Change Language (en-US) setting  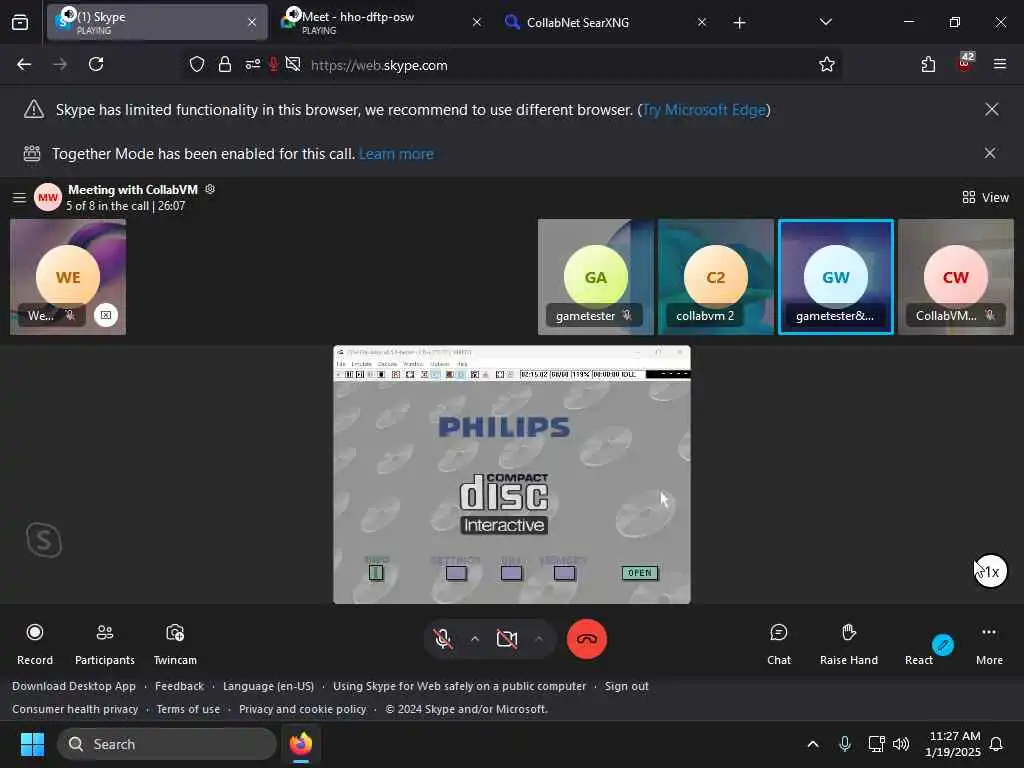click(x=268, y=686)
